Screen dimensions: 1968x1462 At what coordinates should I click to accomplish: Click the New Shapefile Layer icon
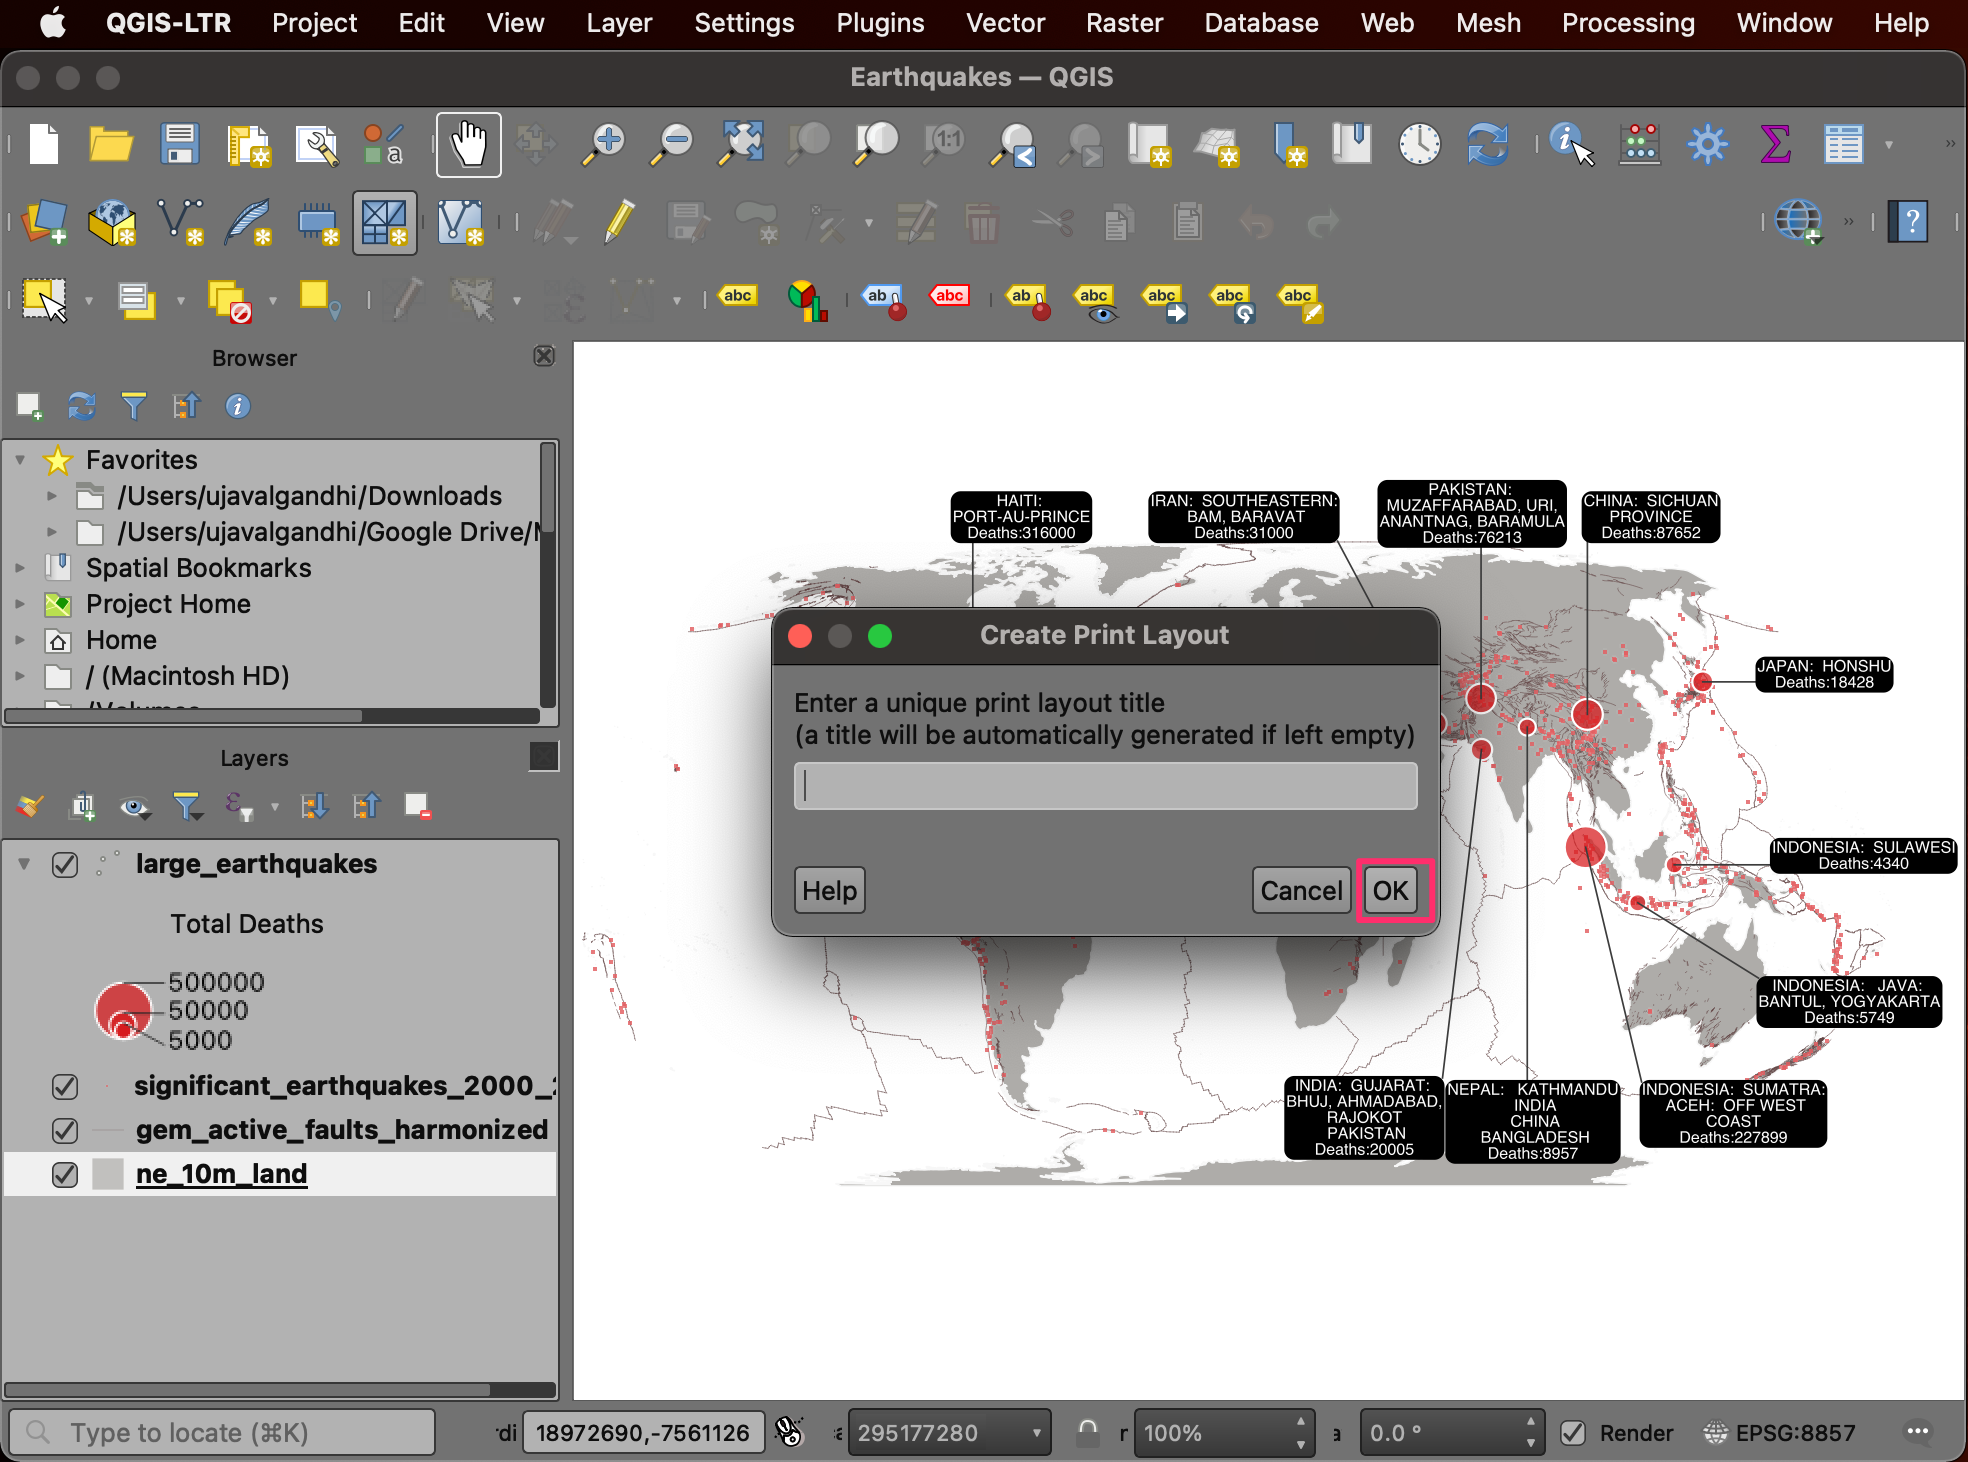click(x=181, y=222)
